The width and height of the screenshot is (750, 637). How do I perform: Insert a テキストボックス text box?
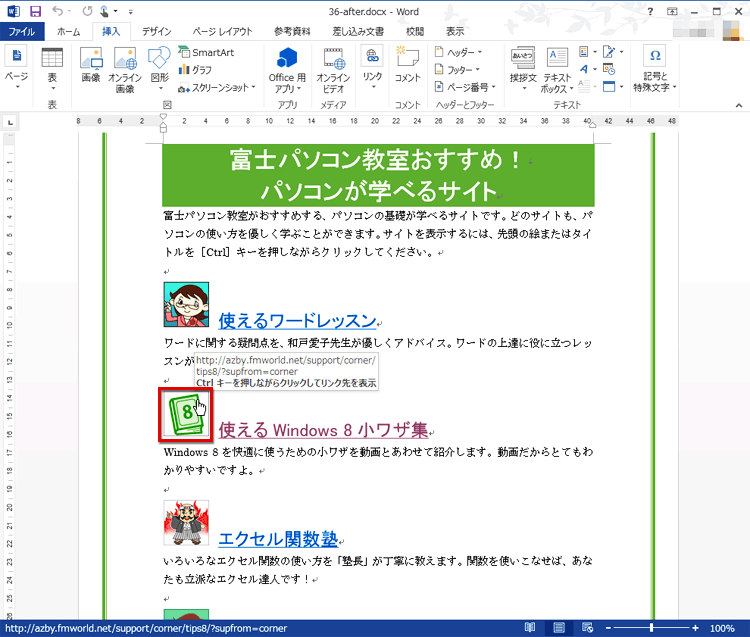(557, 70)
